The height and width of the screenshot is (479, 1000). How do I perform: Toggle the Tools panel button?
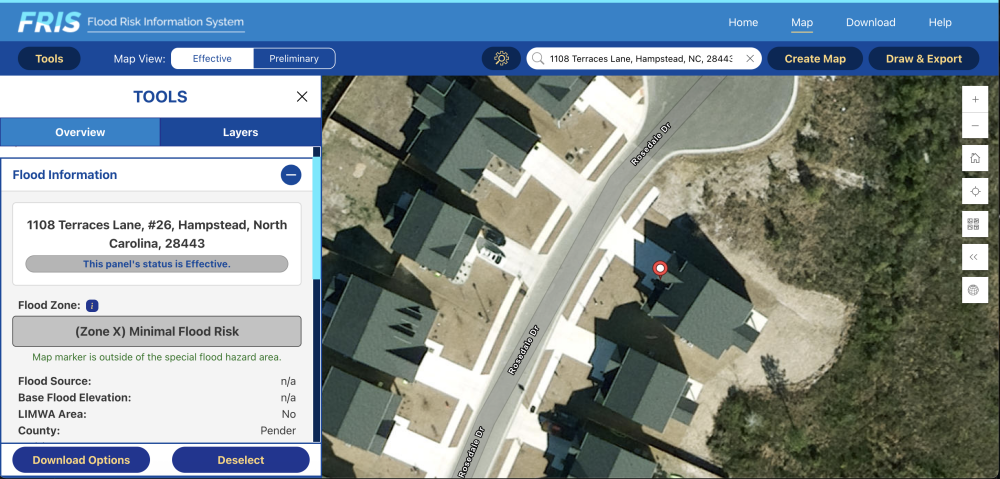coord(49,59)
